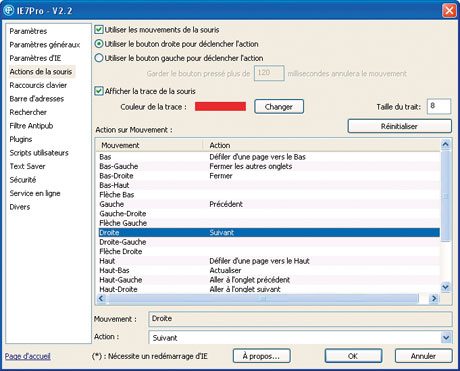Select Actions de la souris in sidebar
The width and height of the screenshot is (460, 371).
(41, 72)
